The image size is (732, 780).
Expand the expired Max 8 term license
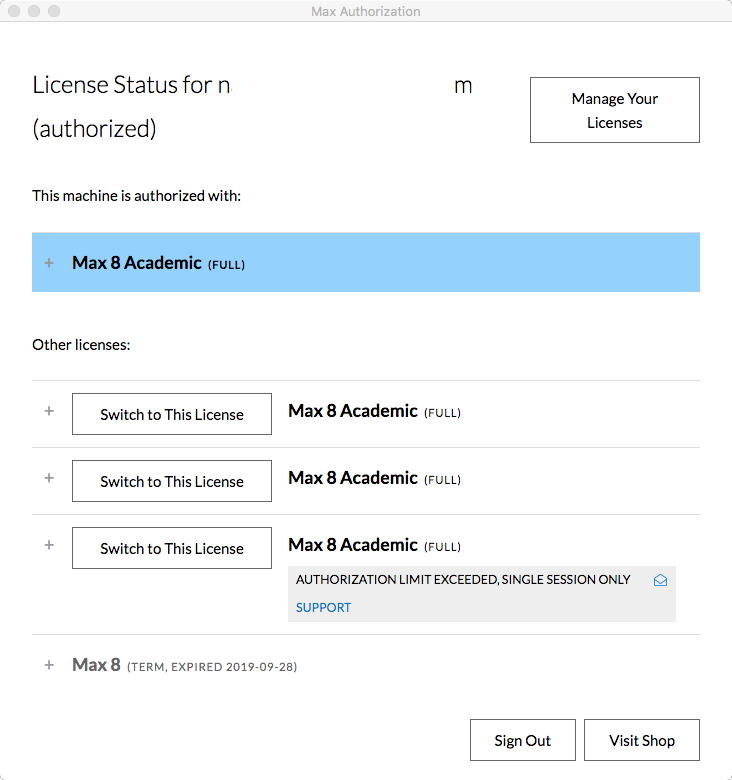click(49, 665)
